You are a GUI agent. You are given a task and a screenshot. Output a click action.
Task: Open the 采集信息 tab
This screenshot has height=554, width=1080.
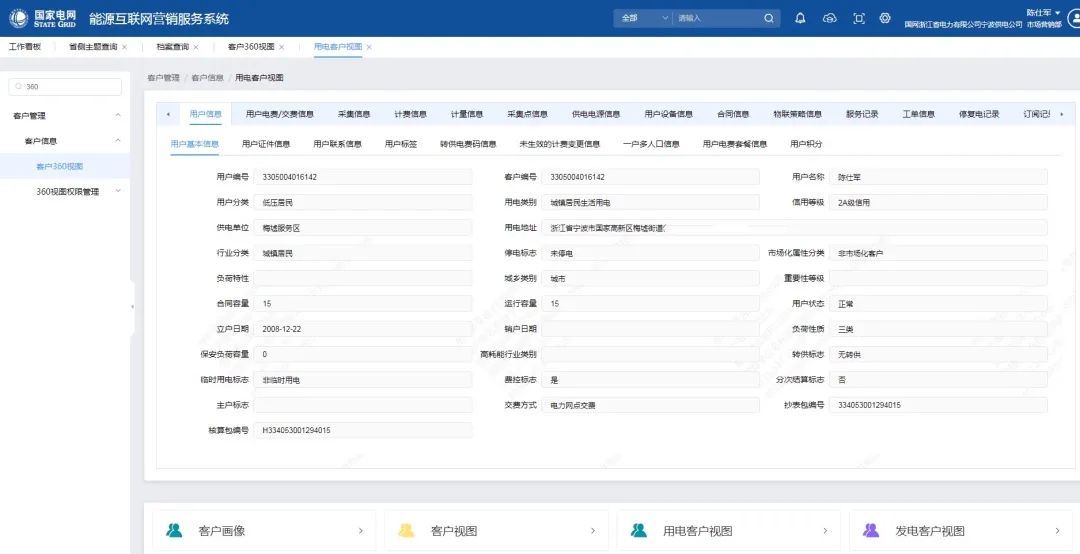point(354,114)
